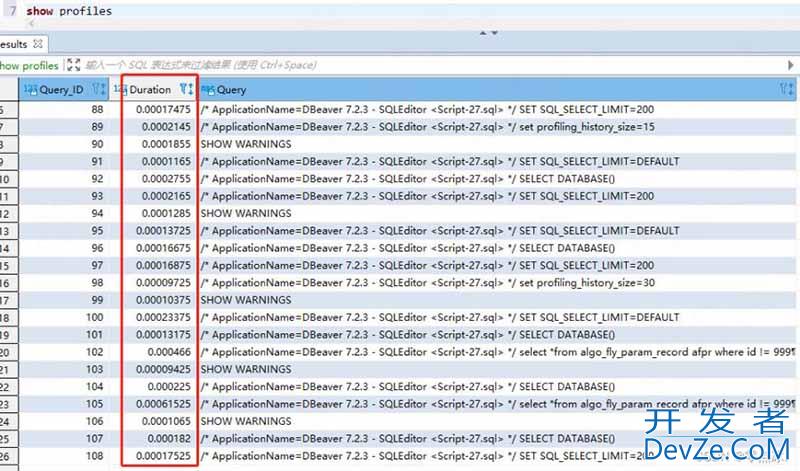Select Query_ID cell 100

(x=64, y=317)
